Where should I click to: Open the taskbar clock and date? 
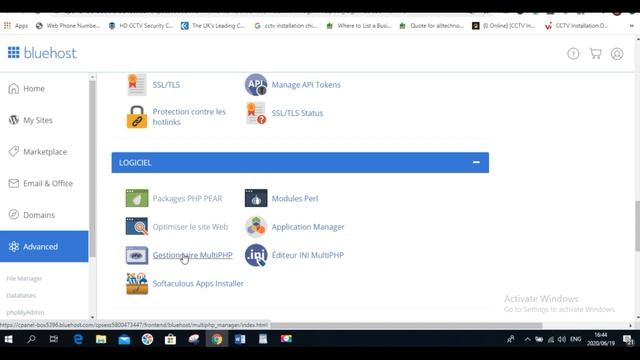(x=601, y=339)
